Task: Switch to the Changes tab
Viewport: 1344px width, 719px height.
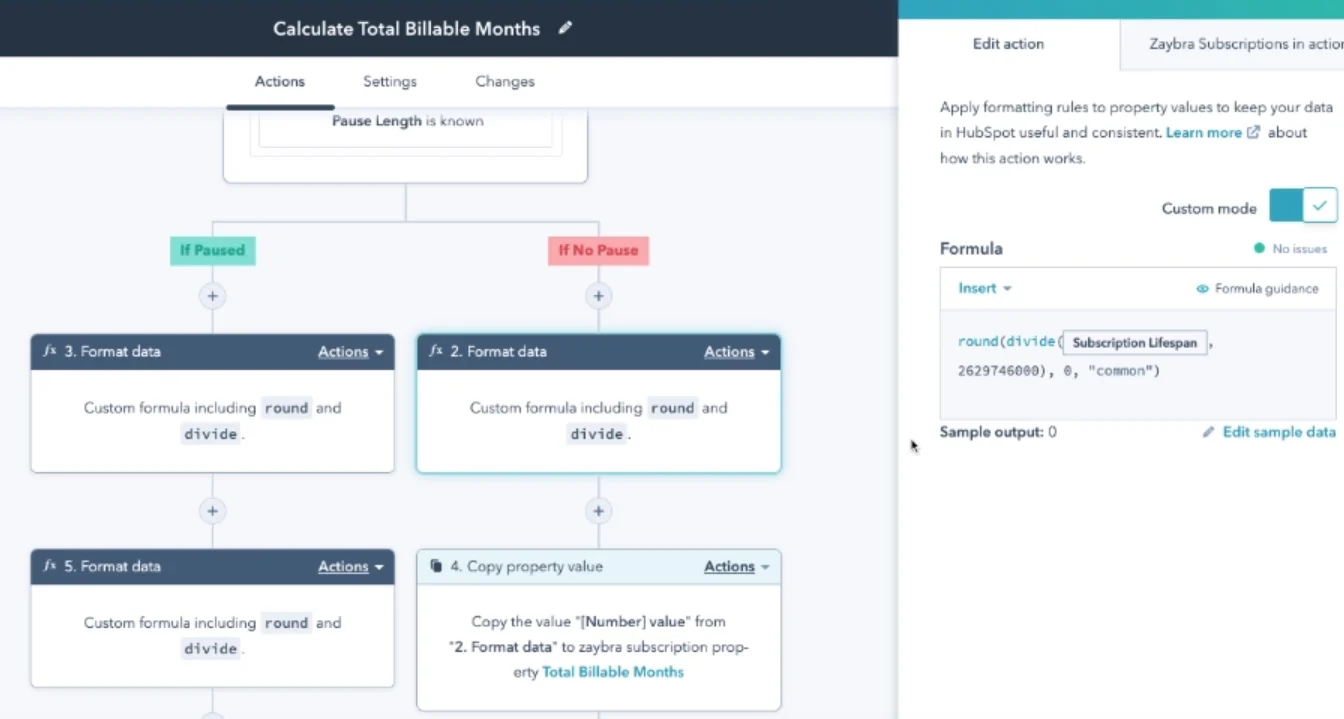Action: click(504, 82)
